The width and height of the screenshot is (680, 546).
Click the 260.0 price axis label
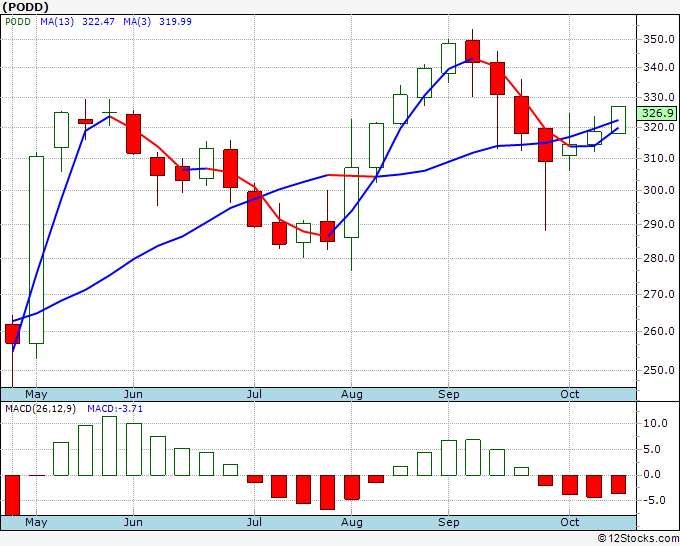[658, 331]
